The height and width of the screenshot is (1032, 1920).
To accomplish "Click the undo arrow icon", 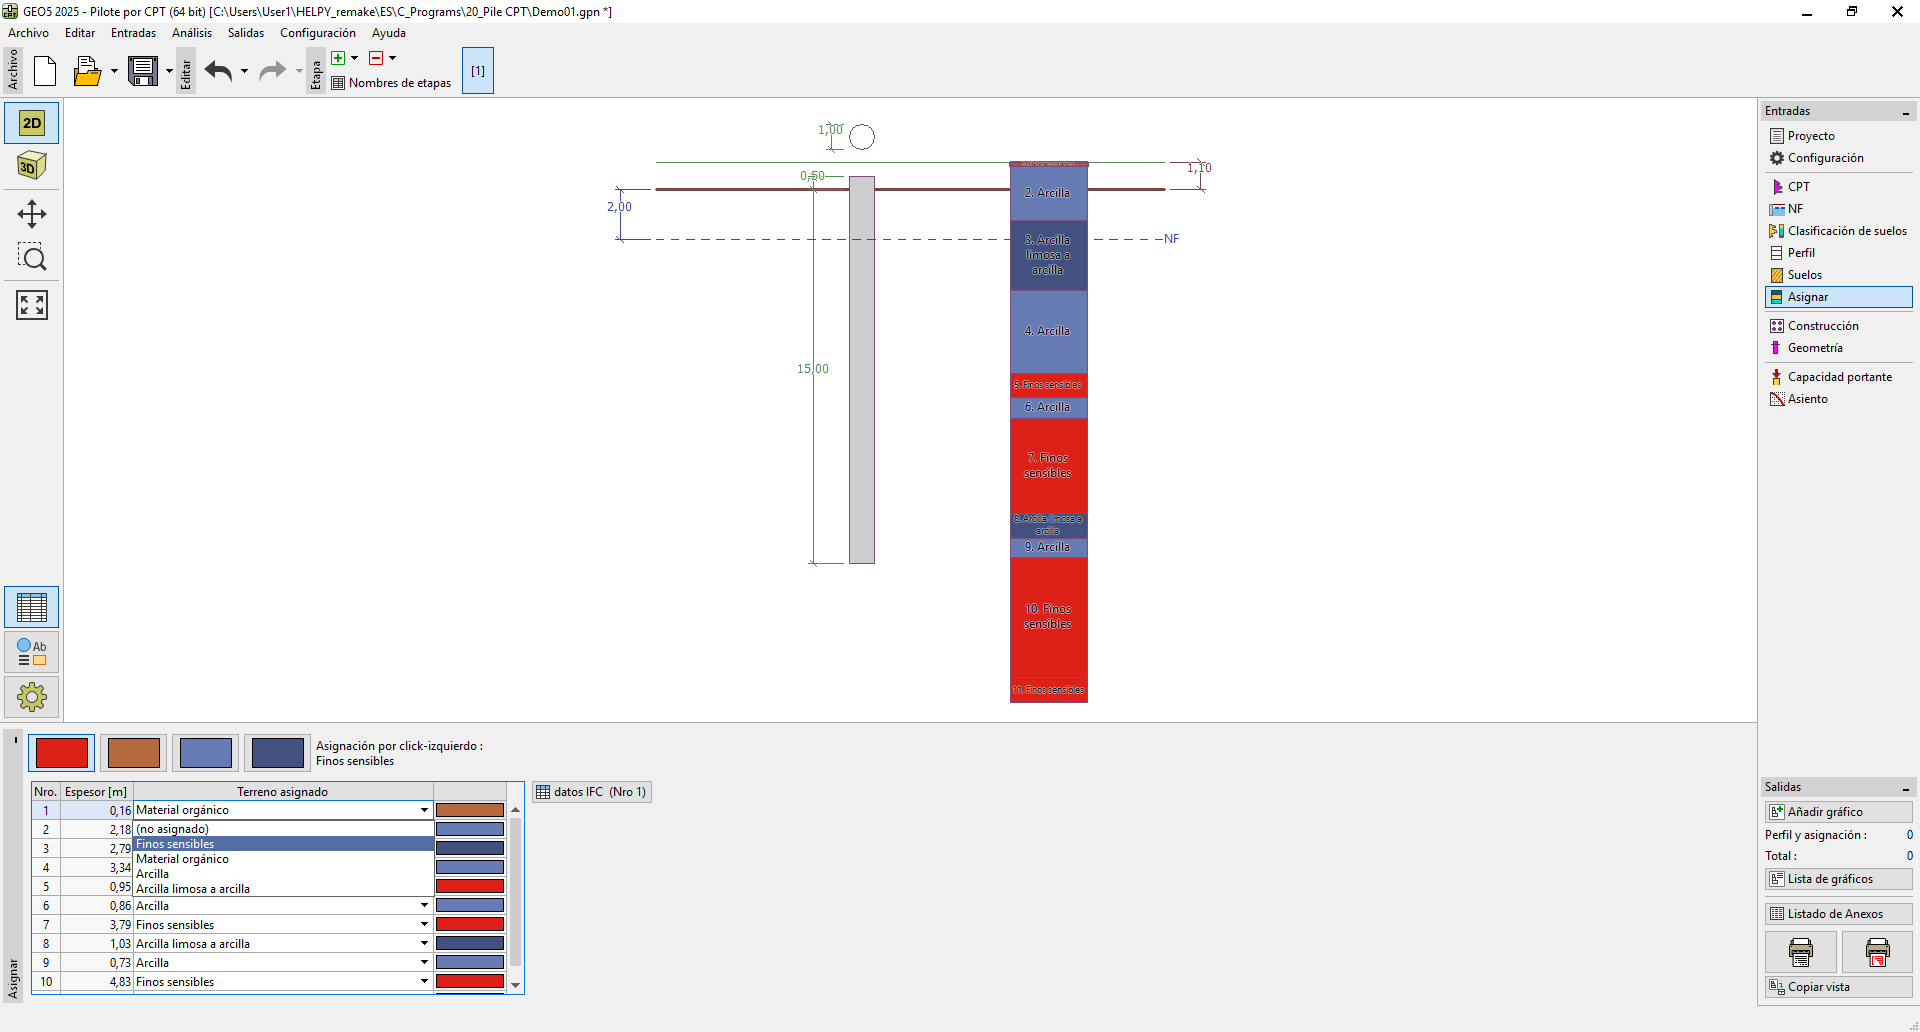I will [x=218, y=71].
